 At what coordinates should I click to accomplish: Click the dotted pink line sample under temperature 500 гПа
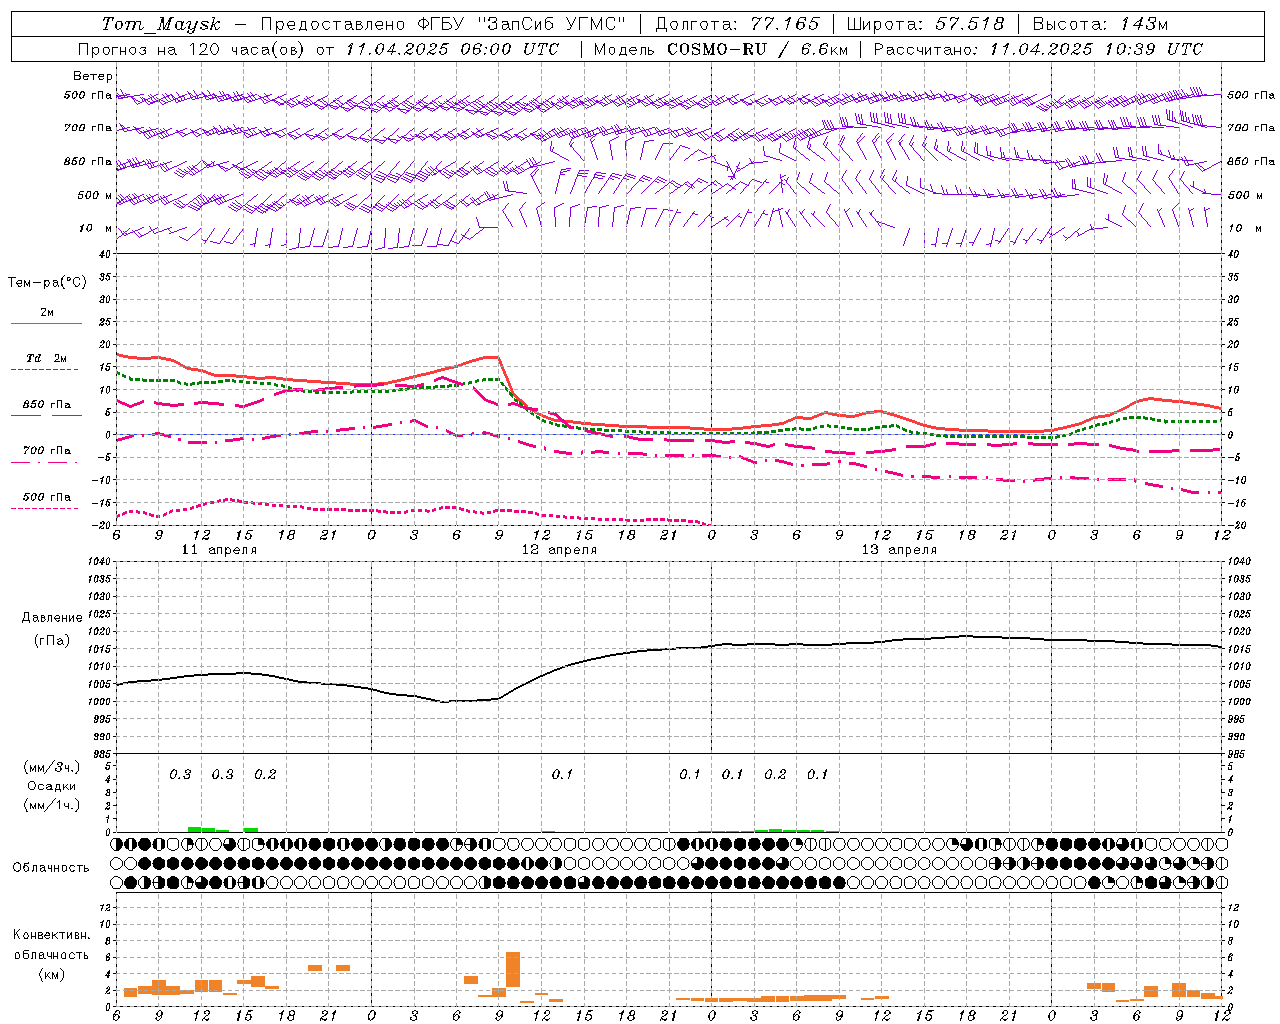(44, 509)
